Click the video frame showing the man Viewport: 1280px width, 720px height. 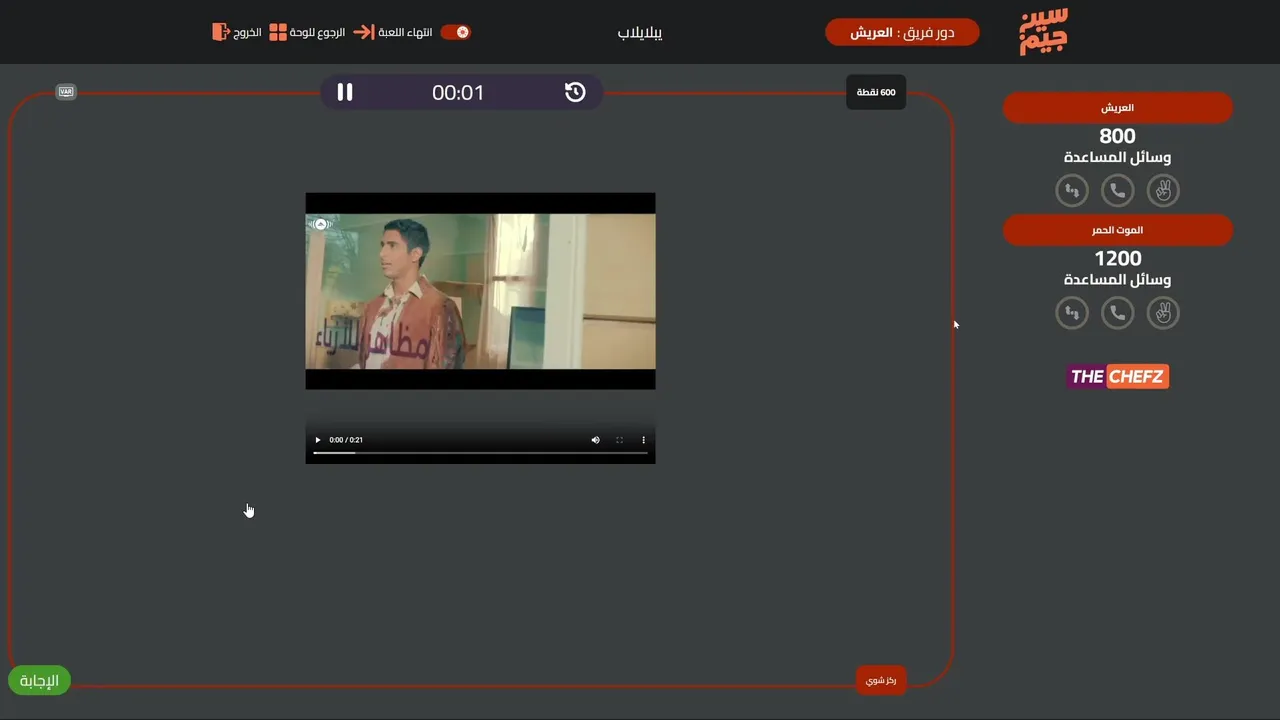[x=480, y=291]
